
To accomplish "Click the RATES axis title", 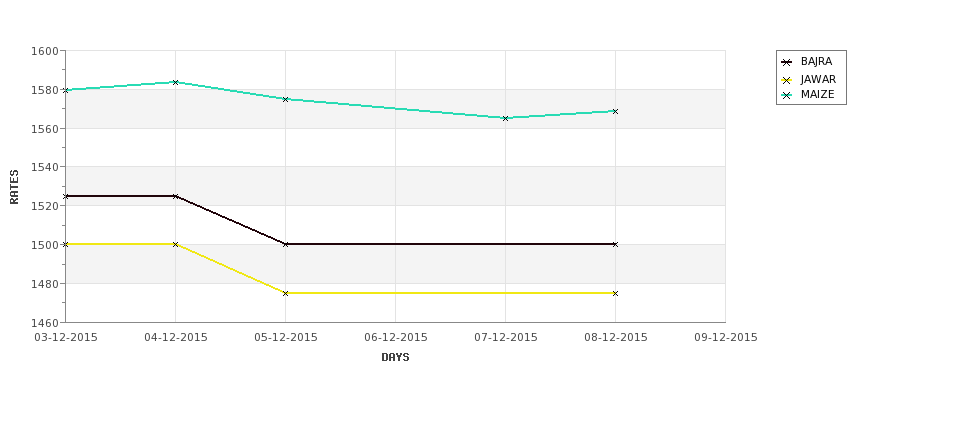I will 14,187.
